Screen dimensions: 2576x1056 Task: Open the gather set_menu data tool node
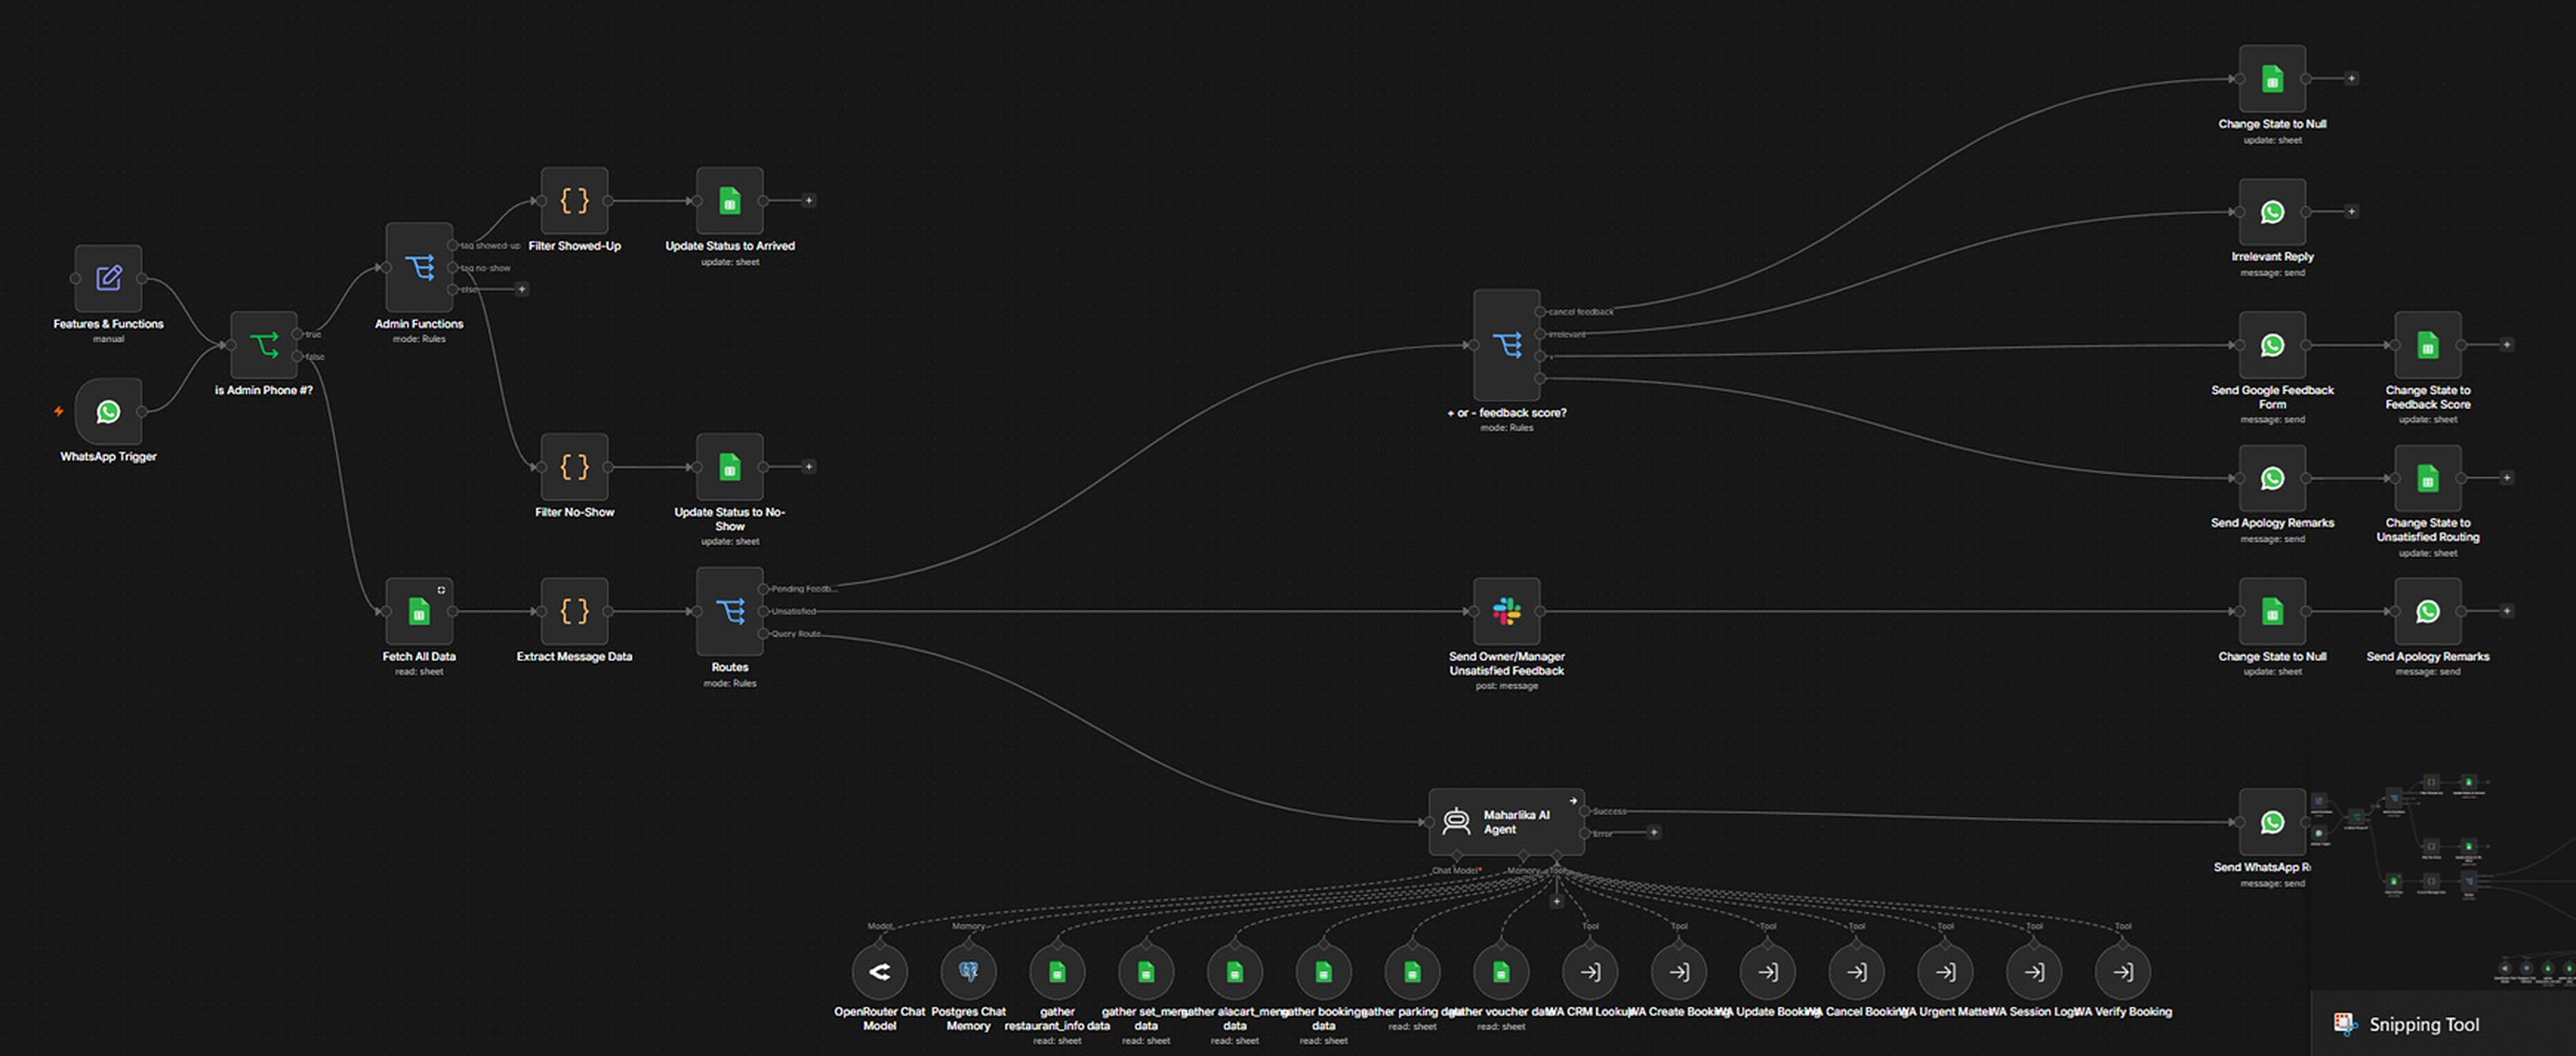1146,971
